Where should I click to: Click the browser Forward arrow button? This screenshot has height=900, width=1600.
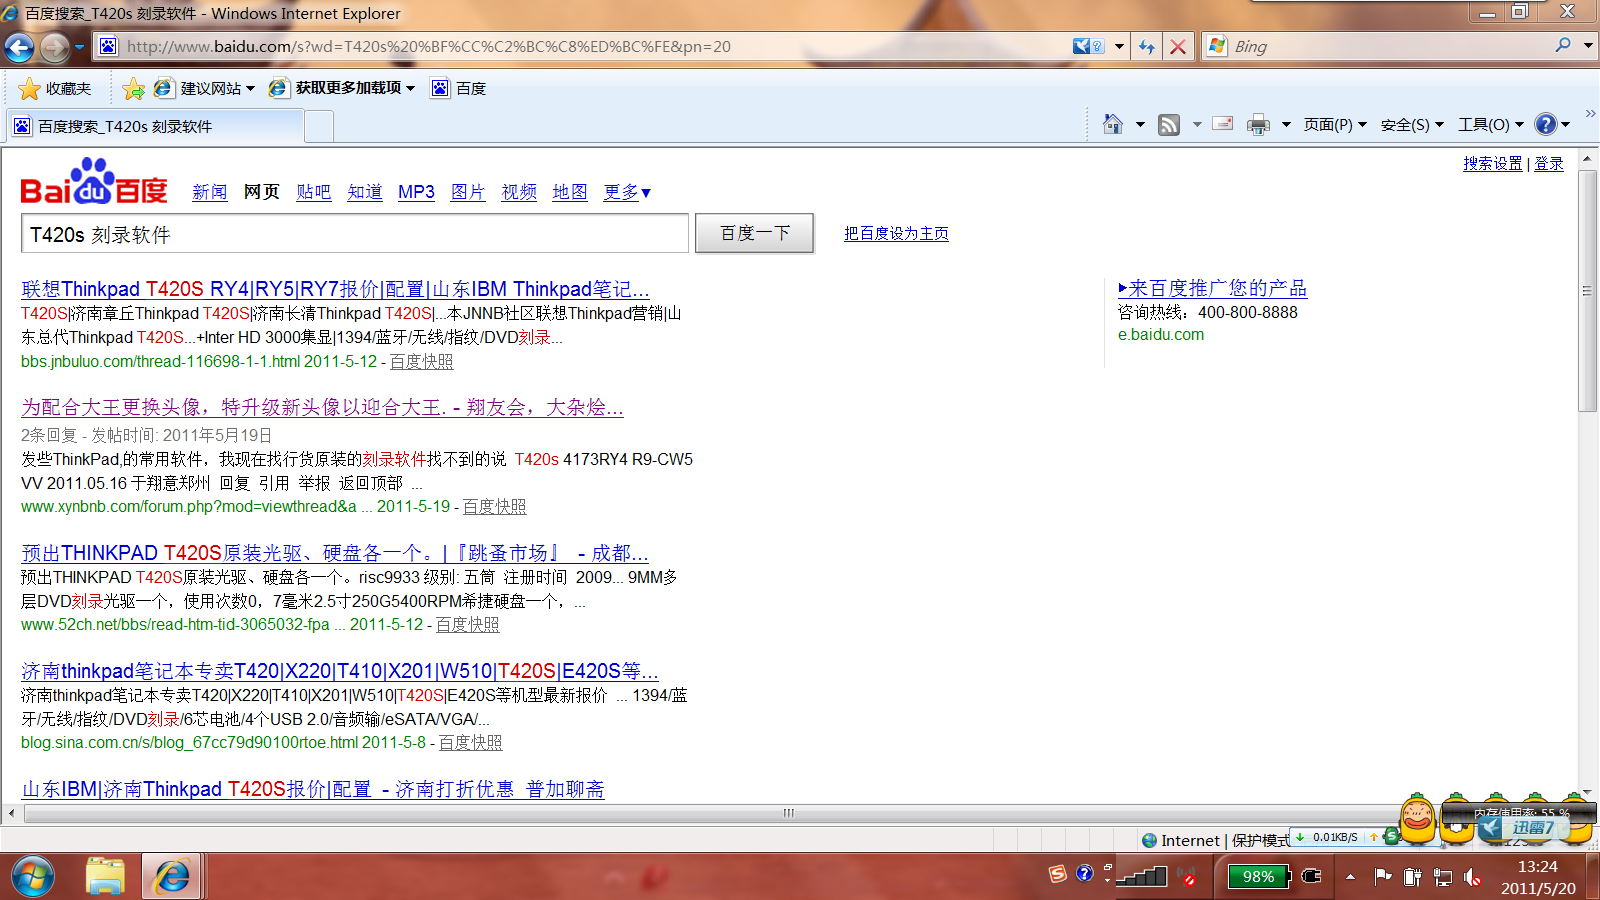point(54,47)
